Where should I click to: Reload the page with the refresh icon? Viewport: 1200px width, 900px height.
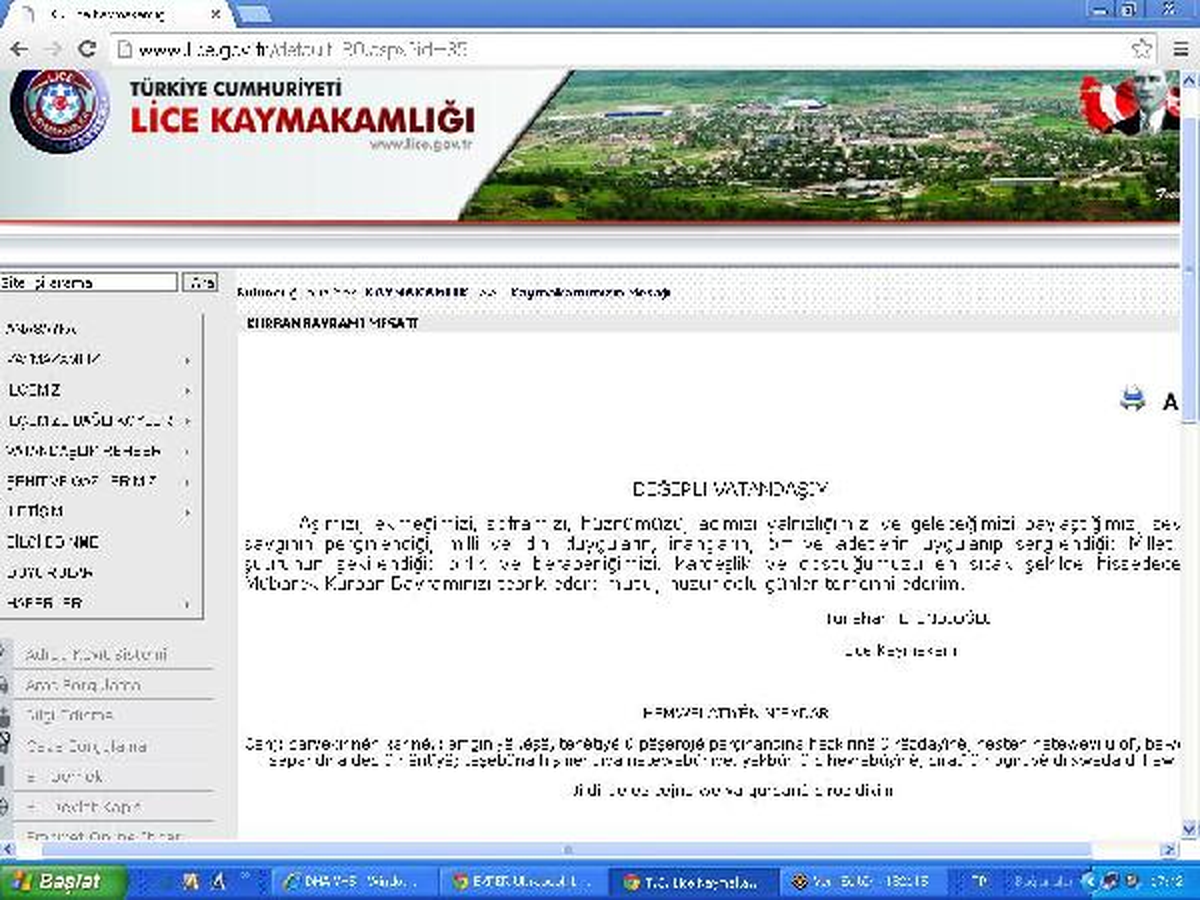(87, 49)
